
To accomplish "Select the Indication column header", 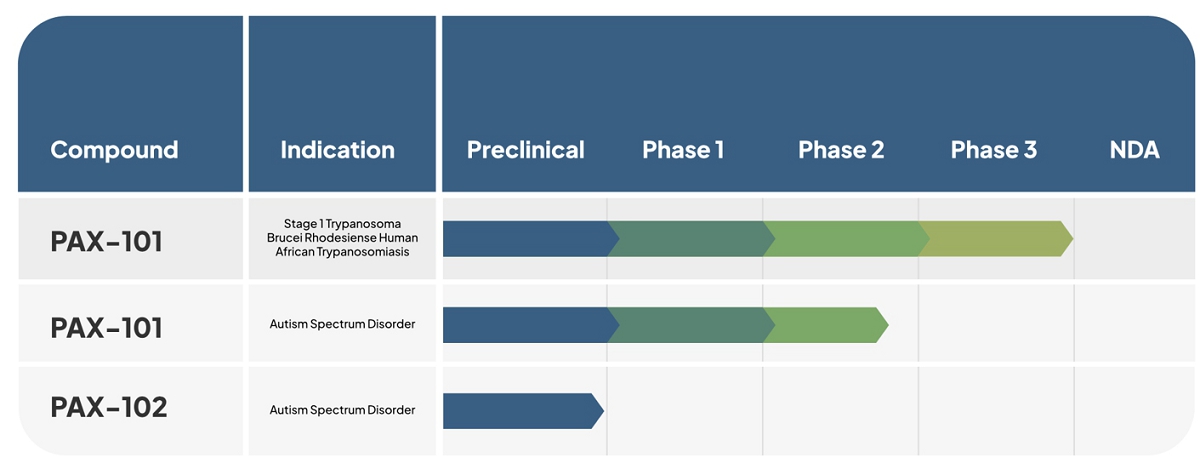I will click(x=337, y=150).
